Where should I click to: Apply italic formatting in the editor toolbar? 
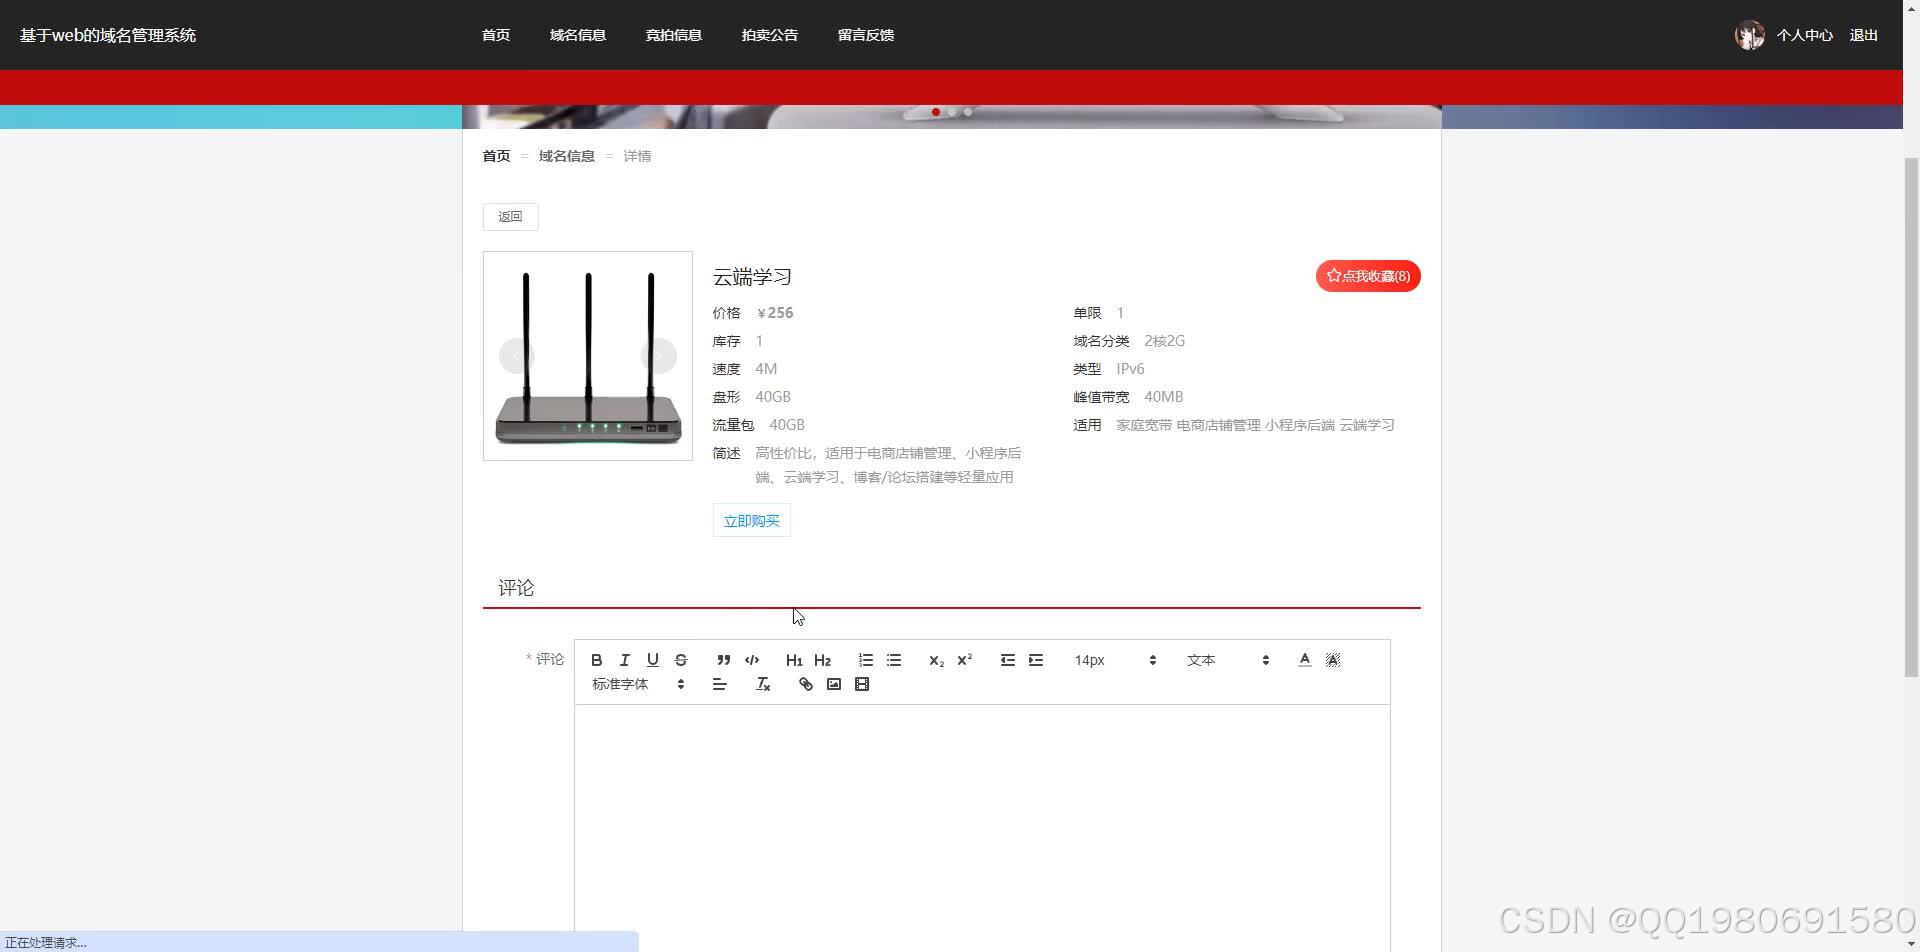pos(625,660)
